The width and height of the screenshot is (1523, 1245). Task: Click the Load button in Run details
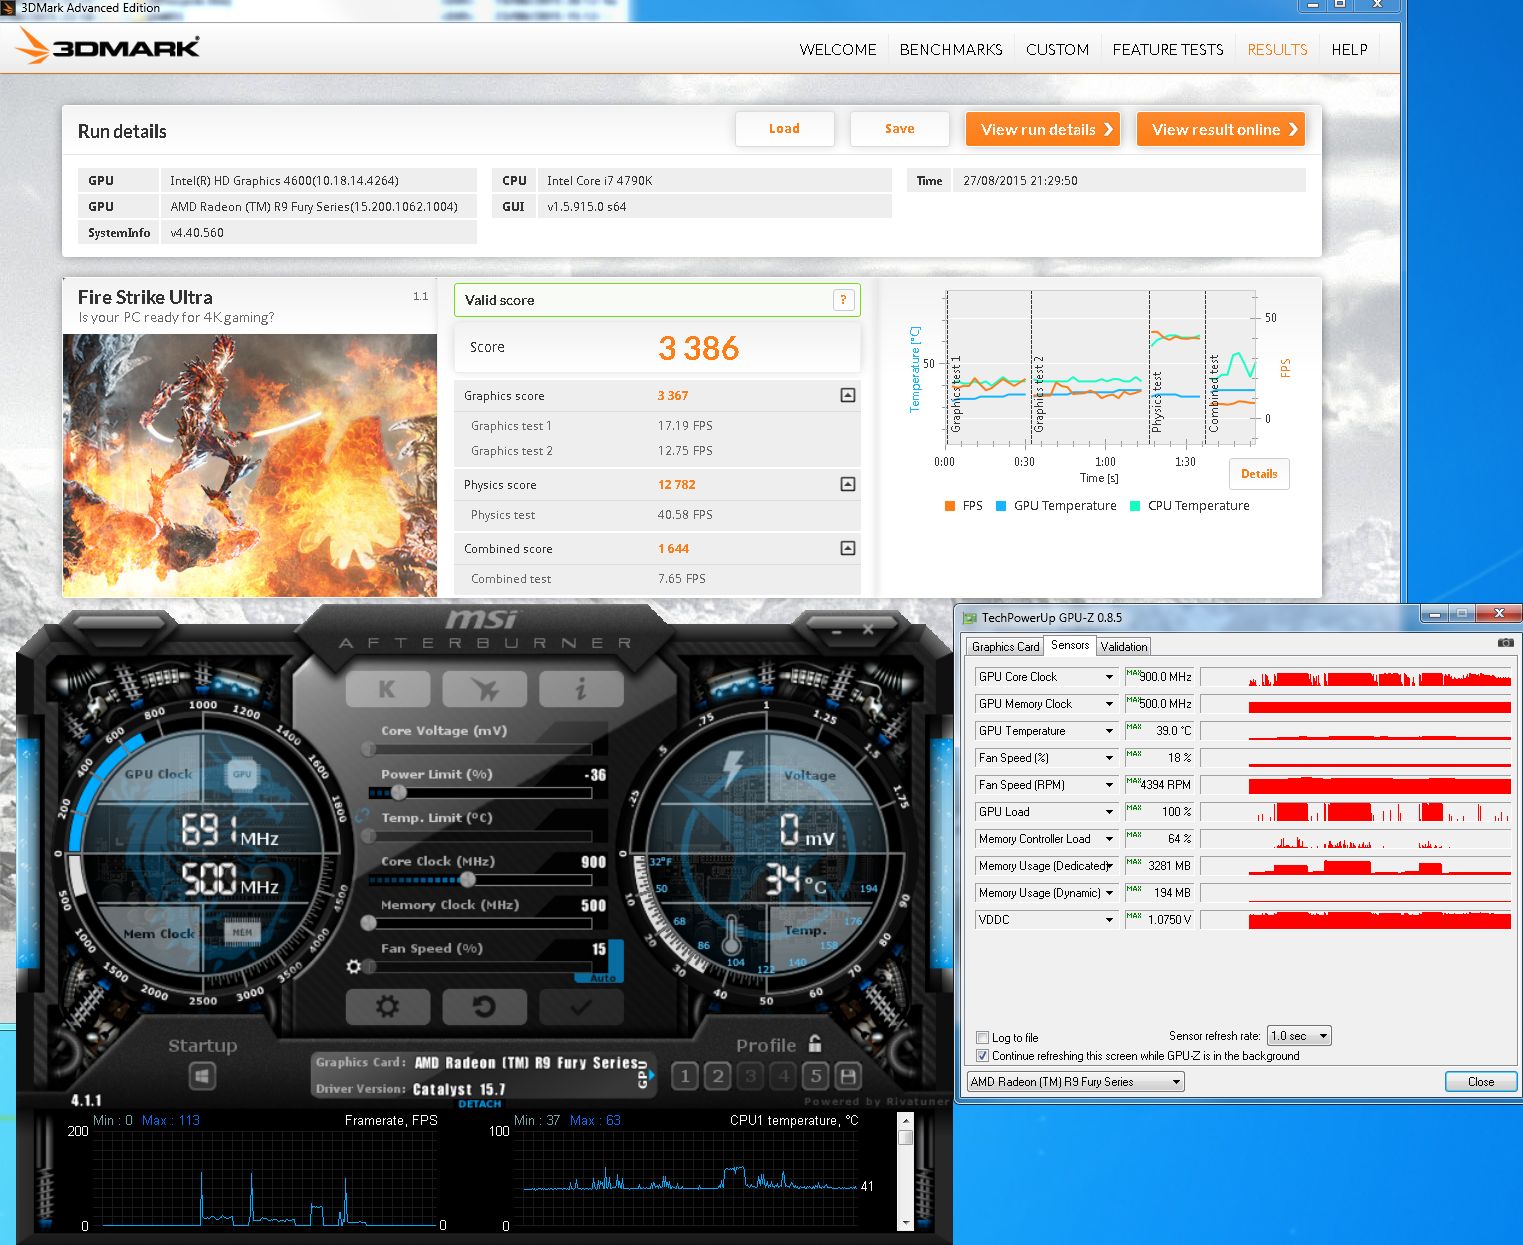[x=784, y=129]
